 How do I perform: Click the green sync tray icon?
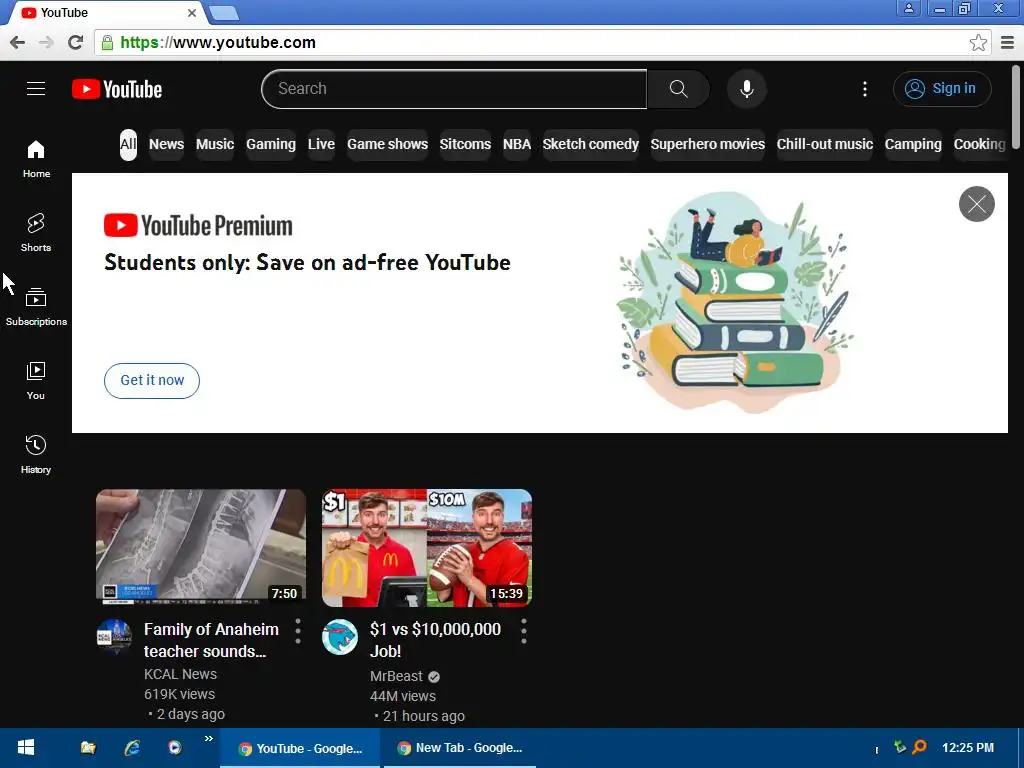899,746
